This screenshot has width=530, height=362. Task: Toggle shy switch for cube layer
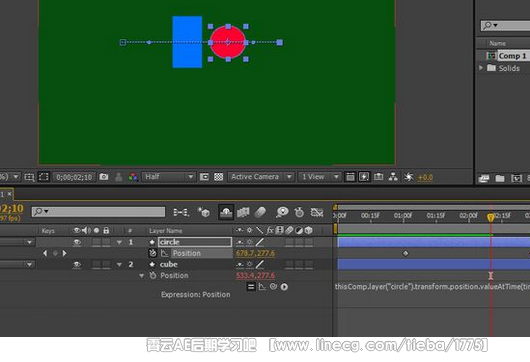click(x=240, y=264)
